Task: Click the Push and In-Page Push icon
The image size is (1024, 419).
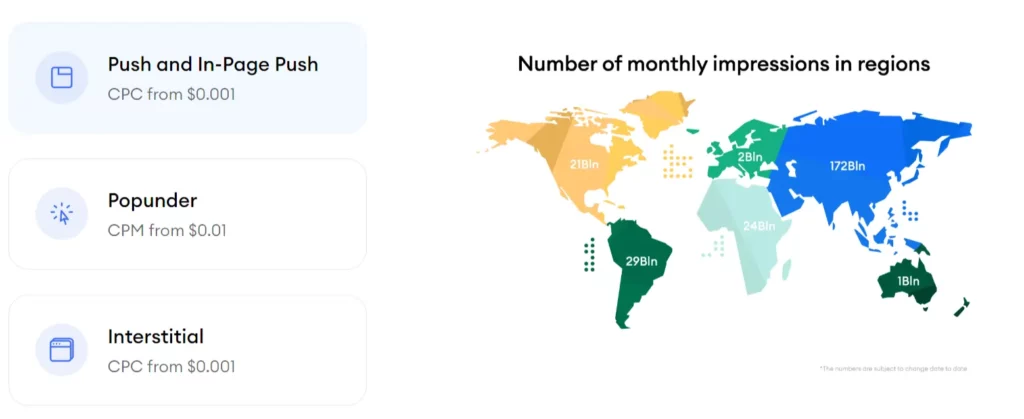Action: [61, 77]
